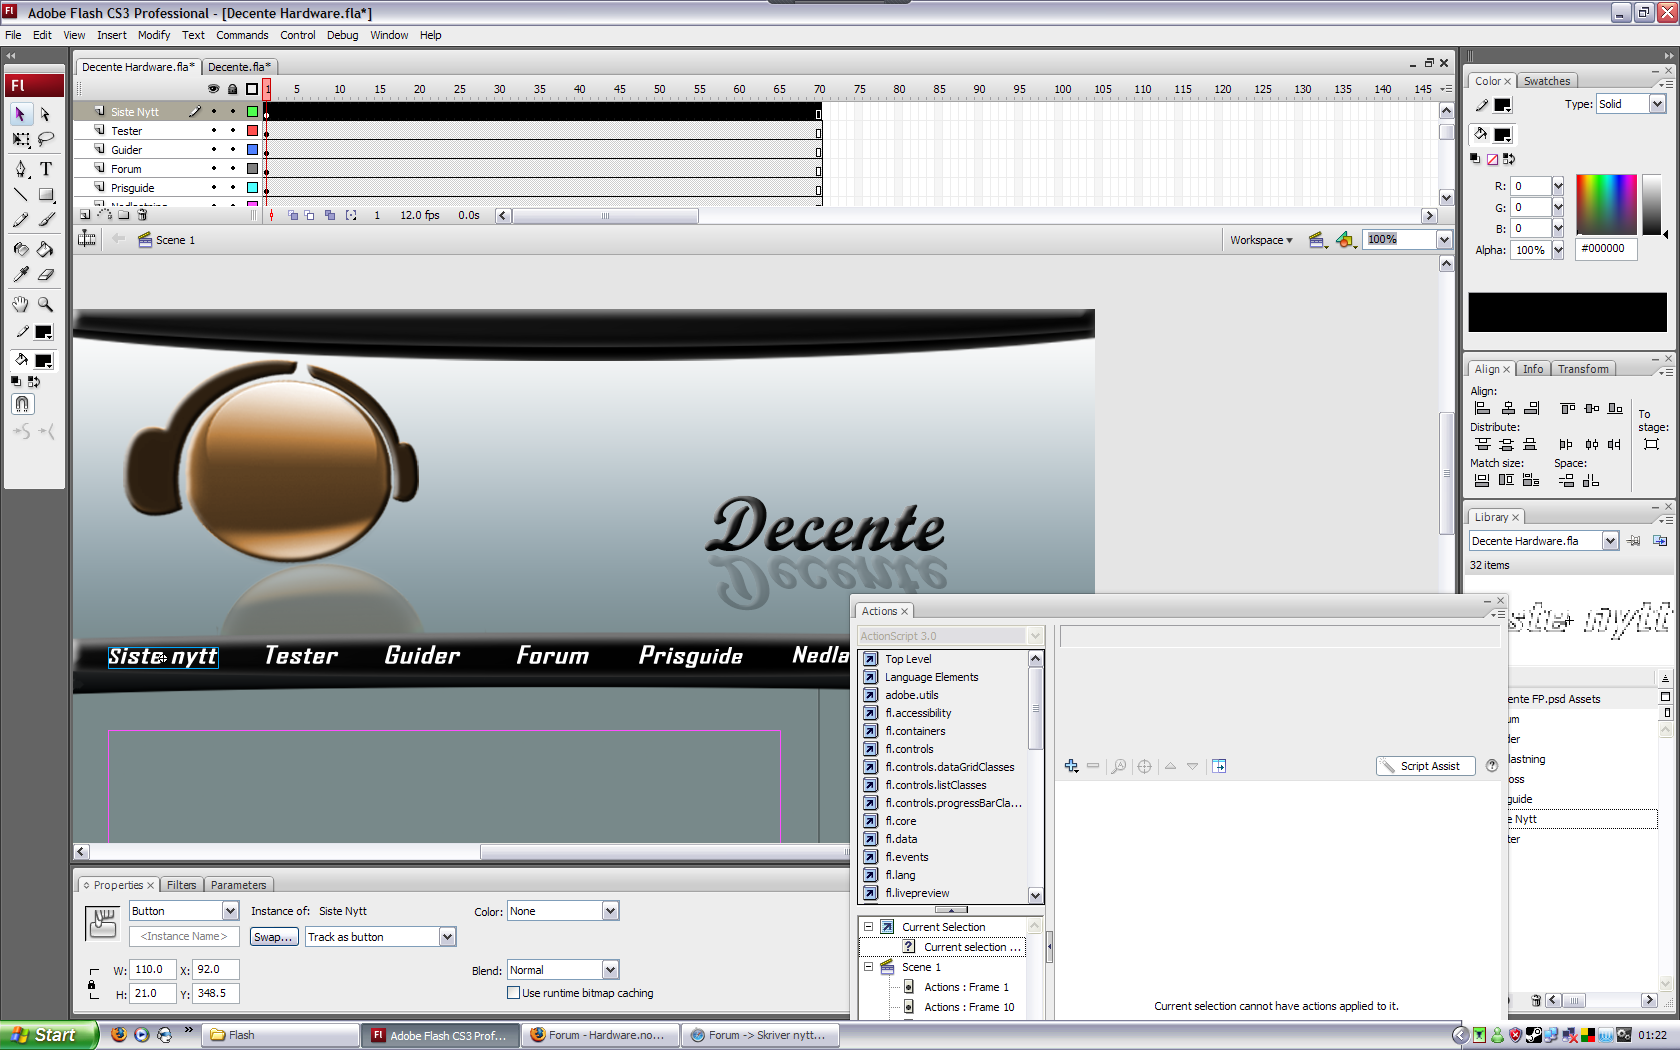Pick the Eyedropper tool

click(21, 274)
